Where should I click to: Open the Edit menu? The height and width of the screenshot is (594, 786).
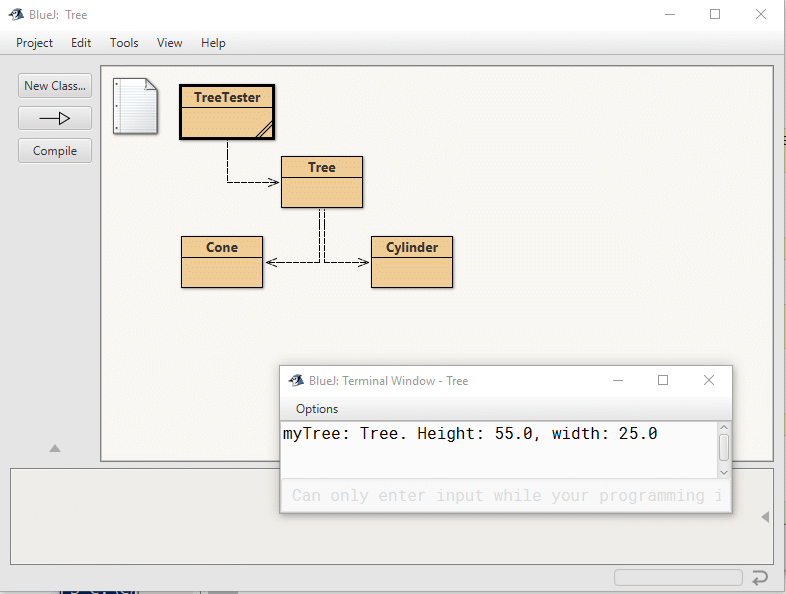[81, 43]
